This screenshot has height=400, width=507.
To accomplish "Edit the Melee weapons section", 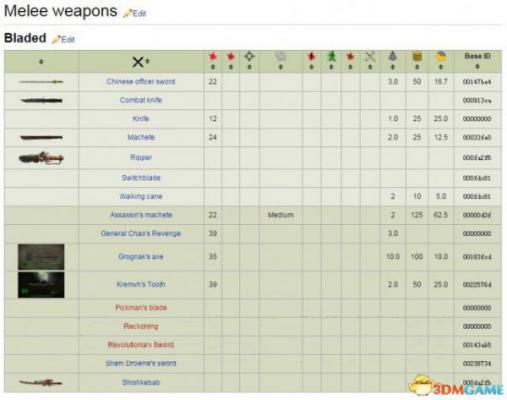I will pyautogui.click(x=135, y=13).
